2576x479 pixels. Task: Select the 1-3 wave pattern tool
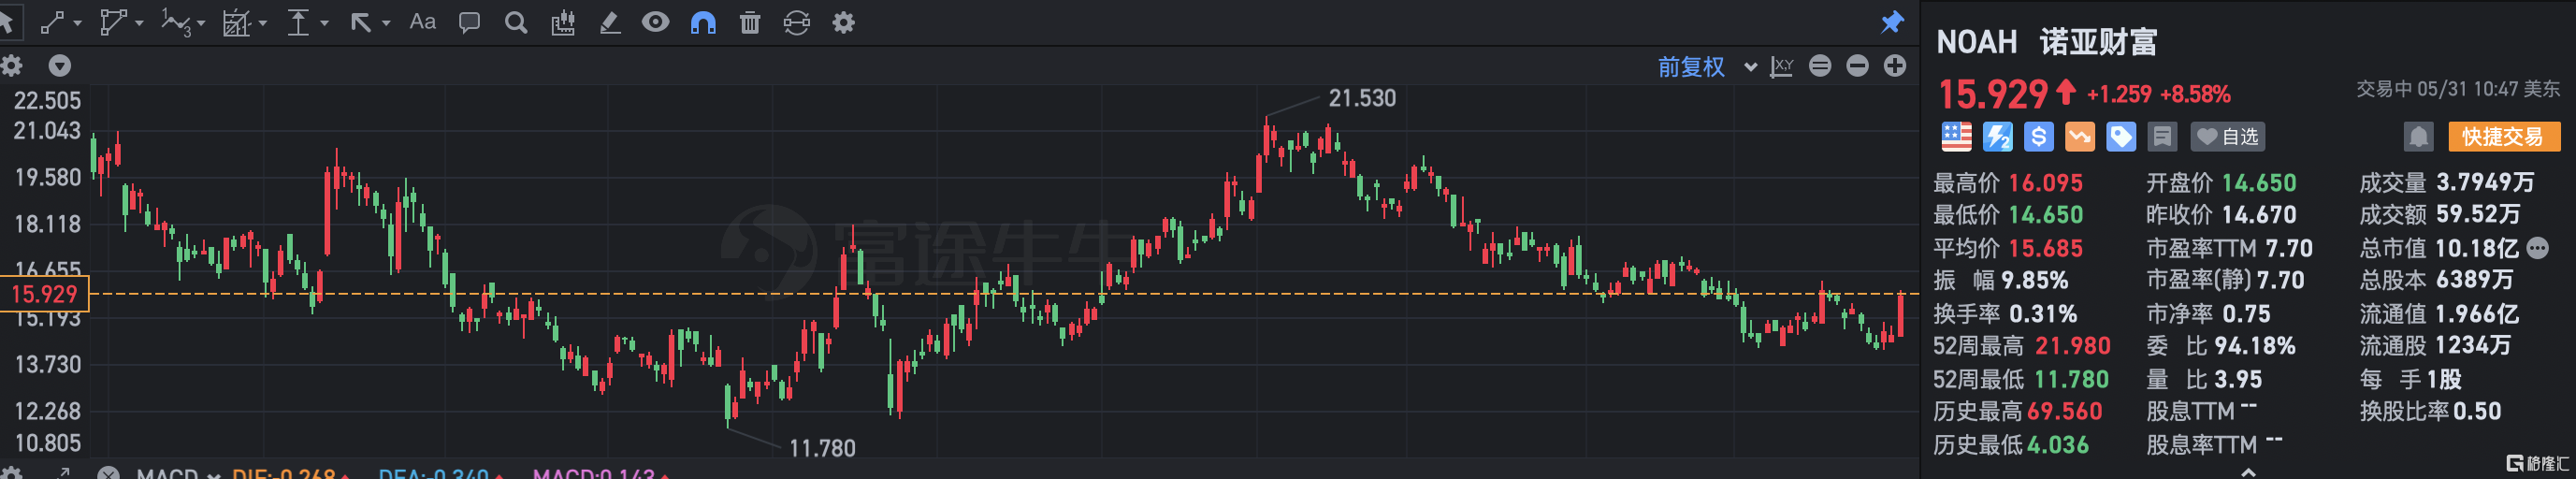[175, 22]
